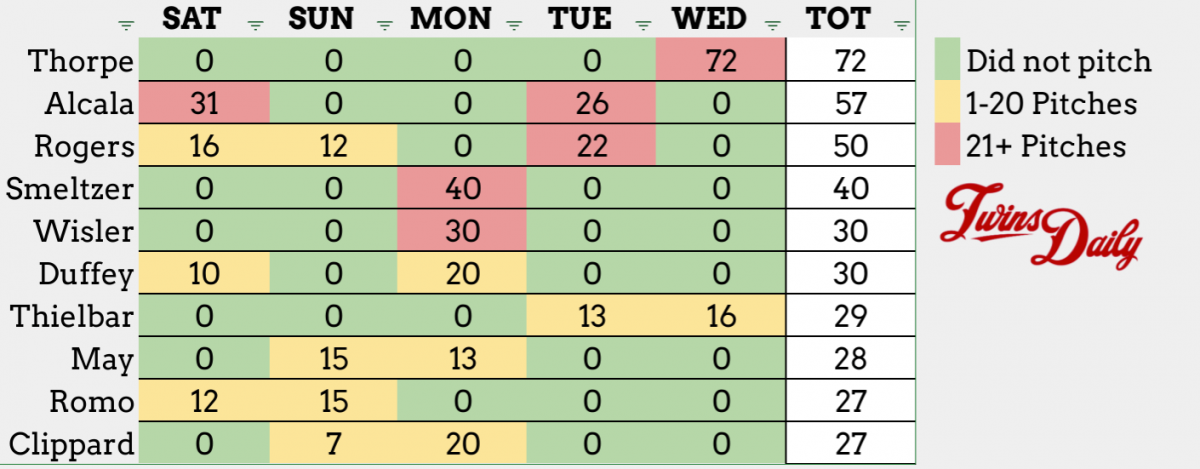Click the Thielbar row label
This screenshot has height=469, width=1200.
[72, 316]
